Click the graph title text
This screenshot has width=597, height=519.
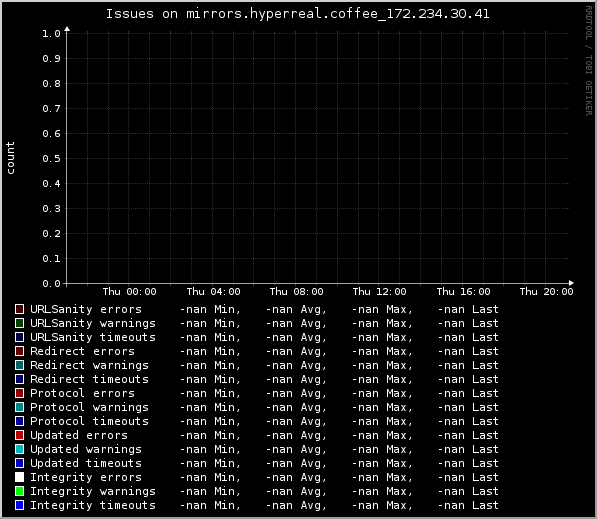tap(297, 14)
